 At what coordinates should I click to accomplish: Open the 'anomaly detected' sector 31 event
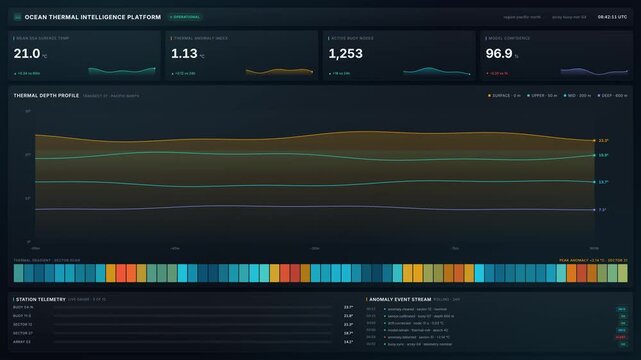(497, 337)
